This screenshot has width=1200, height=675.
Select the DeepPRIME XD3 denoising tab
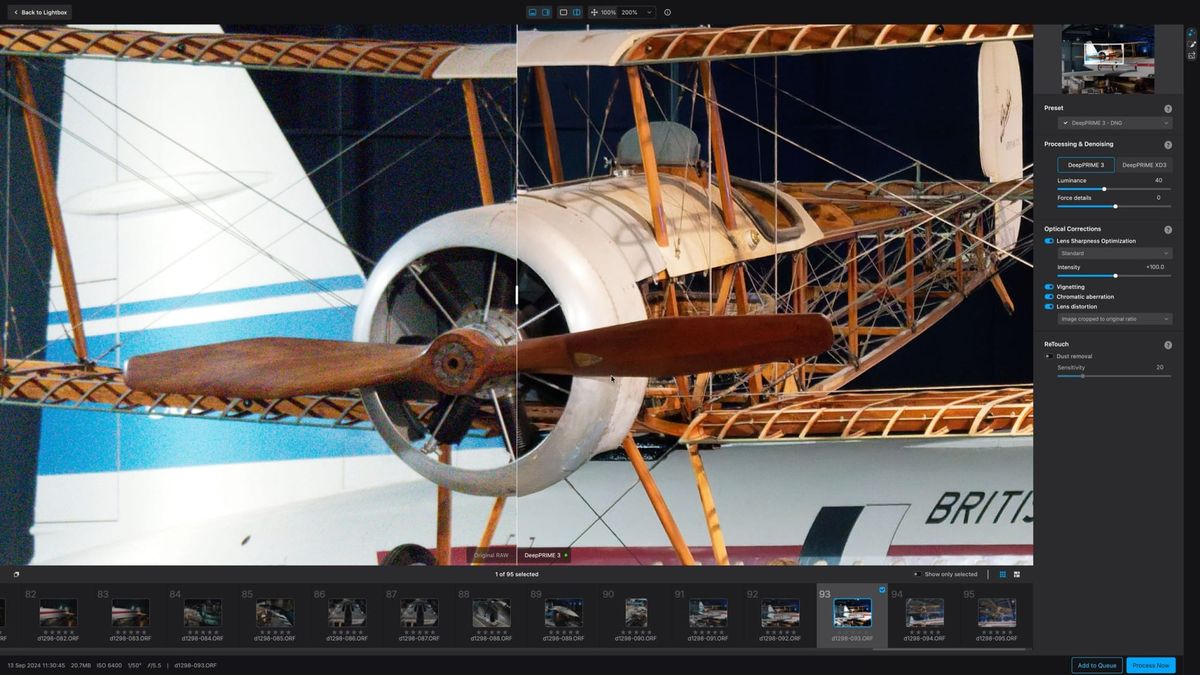1144,165
